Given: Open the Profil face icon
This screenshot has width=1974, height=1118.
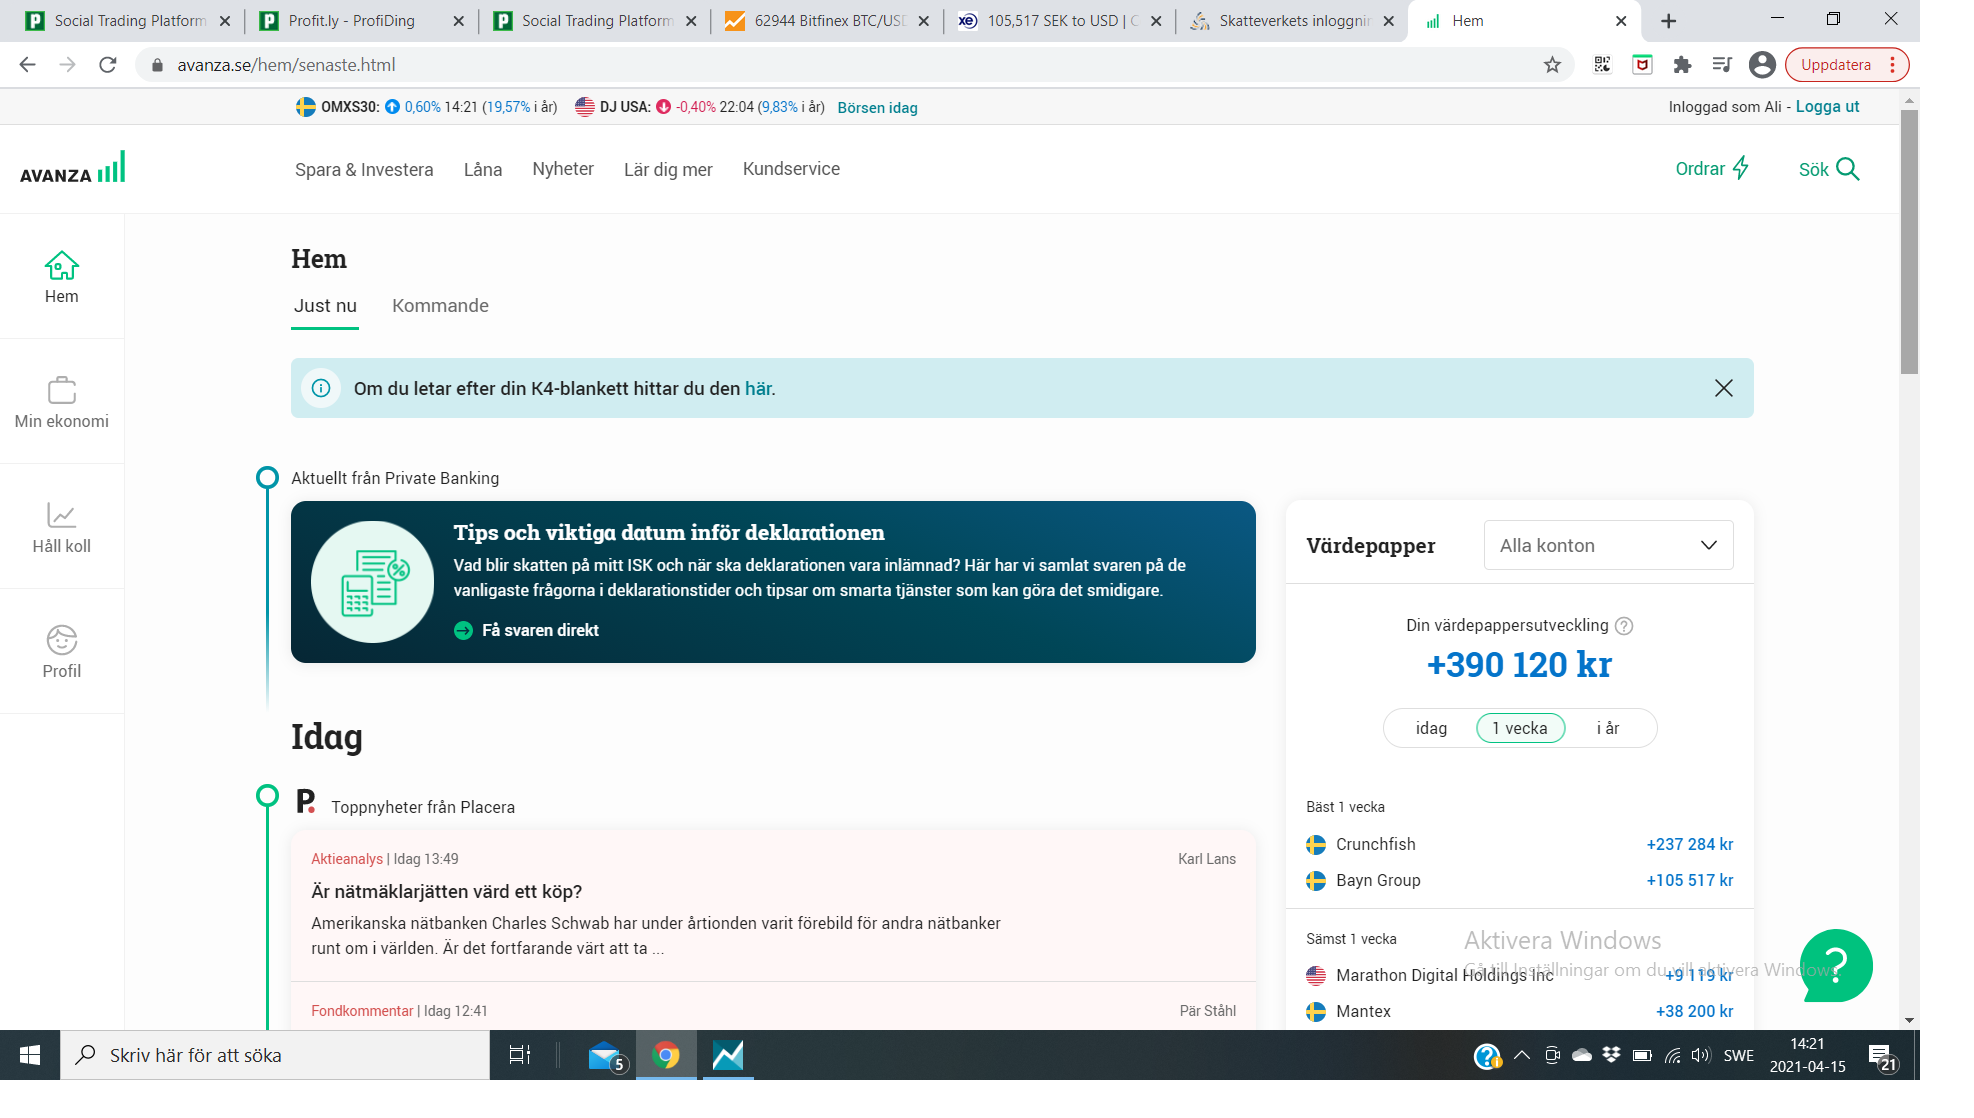Looking at the screenshot, I should pos(61,640).
